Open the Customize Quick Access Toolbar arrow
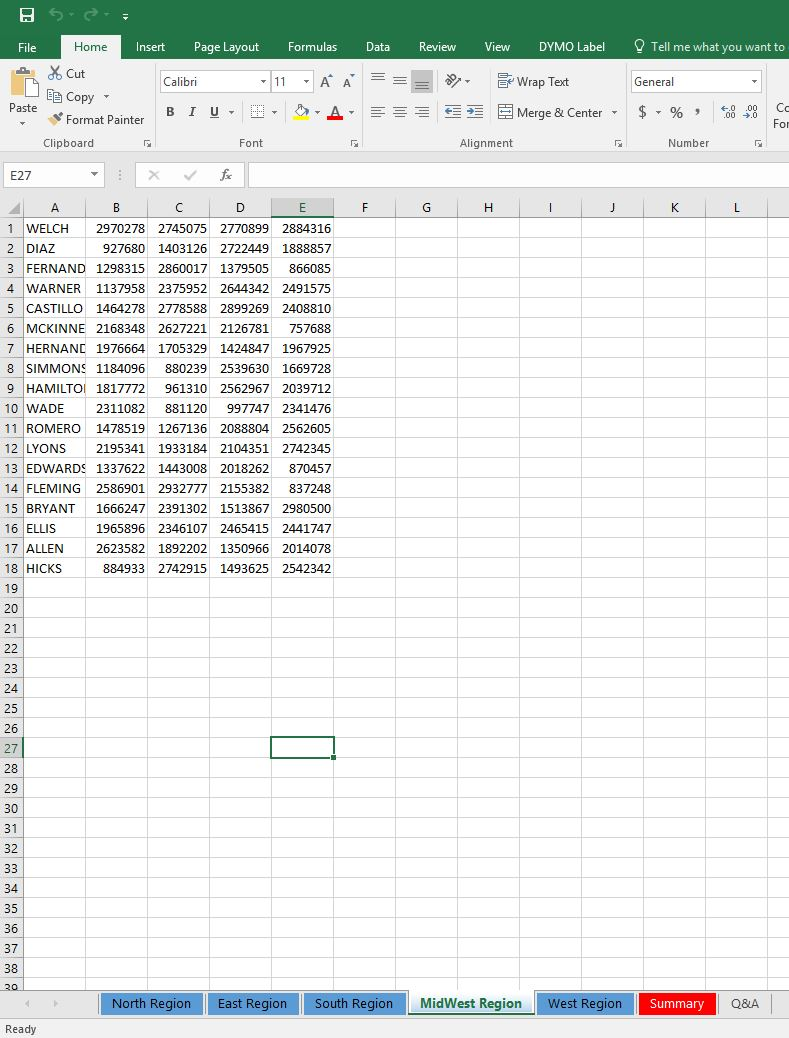The height and width of the screenshot is (1038, 789). pyautogui.click(x=125, y=17)
